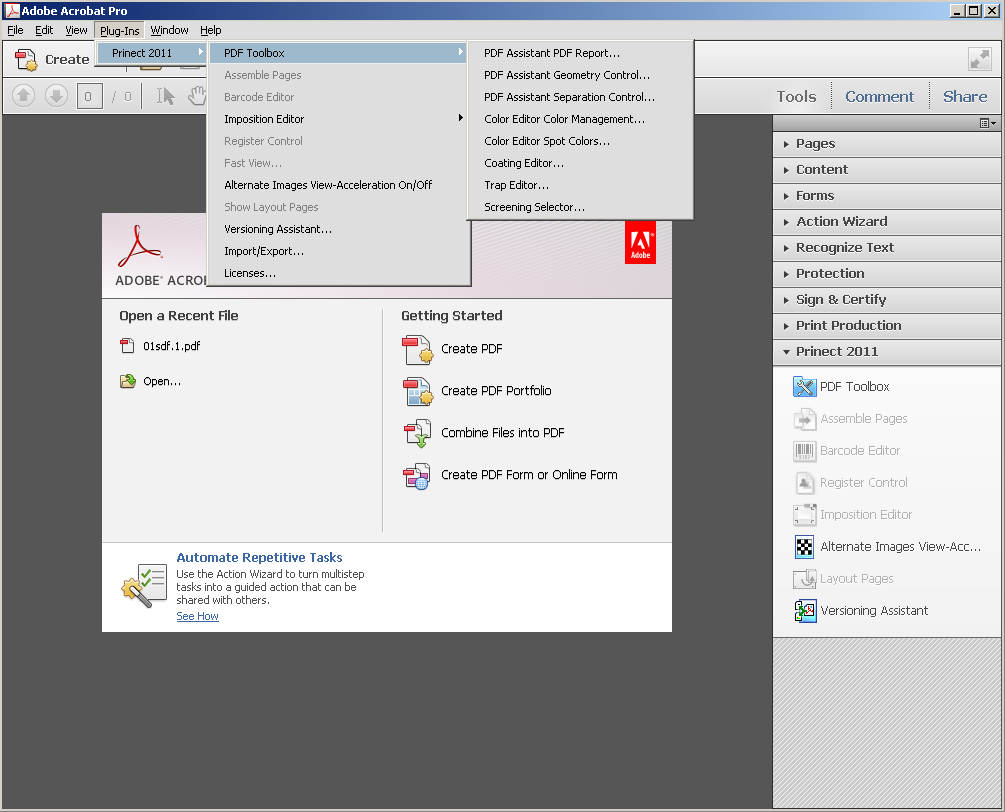Pick the Hand tool icon
Viewport: 1005px width, 812px height.
pos(197,96)
